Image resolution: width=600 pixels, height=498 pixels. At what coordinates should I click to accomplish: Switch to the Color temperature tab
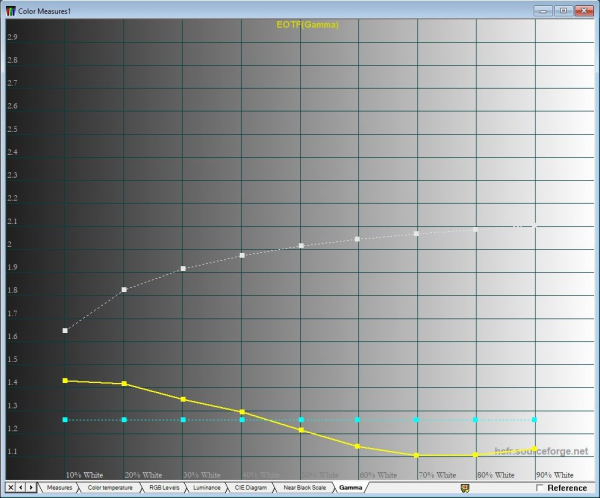coord(110,488)
